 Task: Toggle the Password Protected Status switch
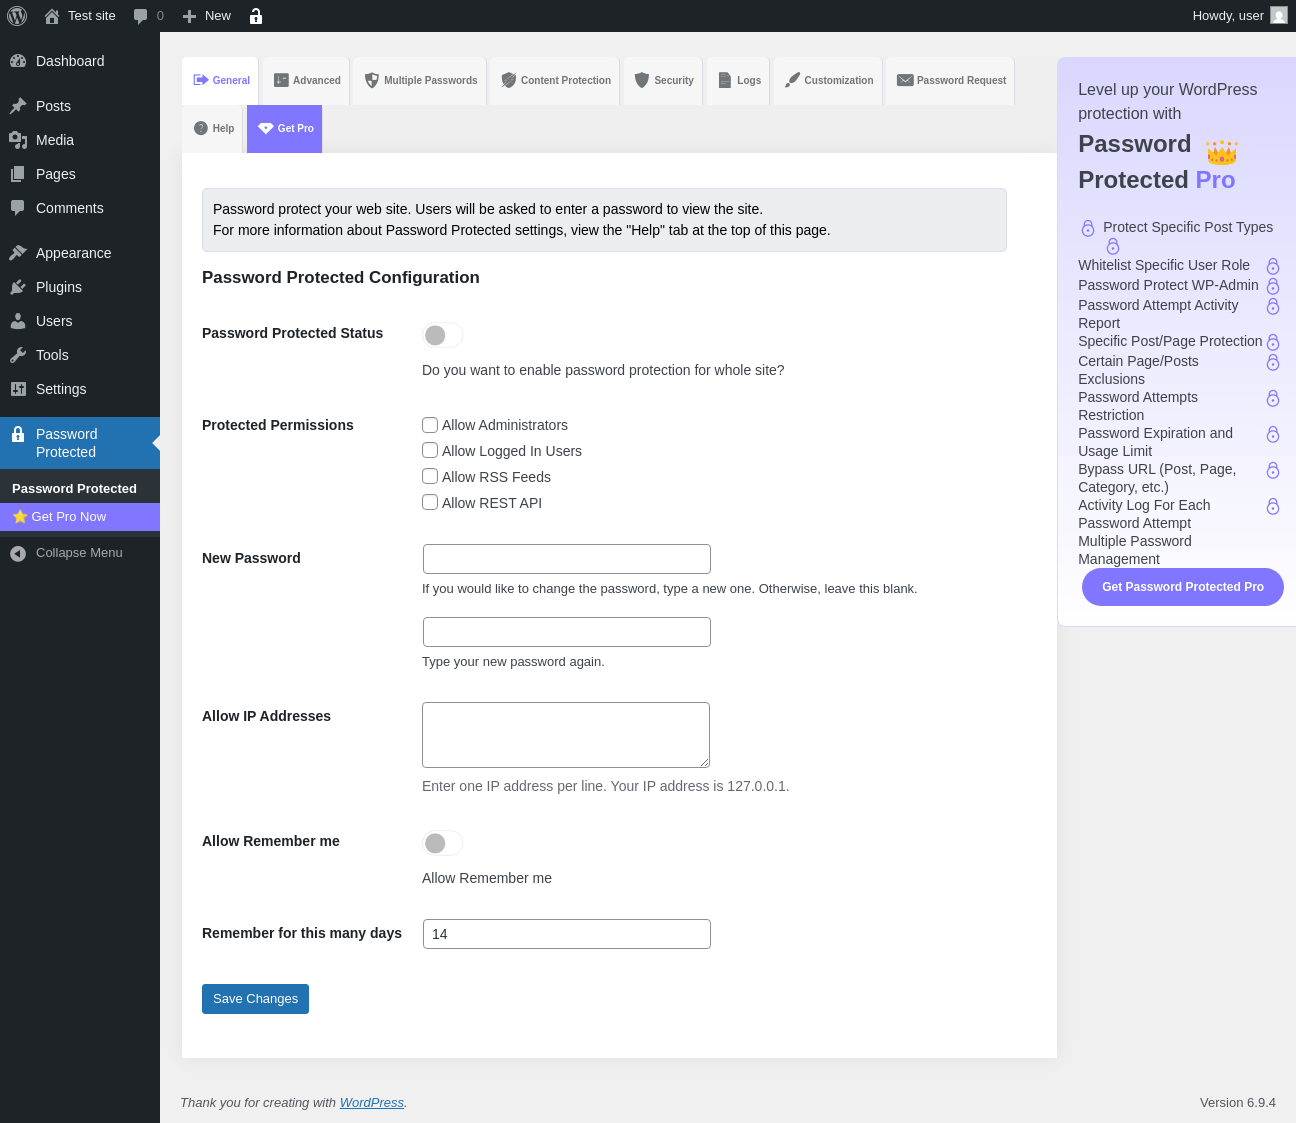click(x=443, y=335)
